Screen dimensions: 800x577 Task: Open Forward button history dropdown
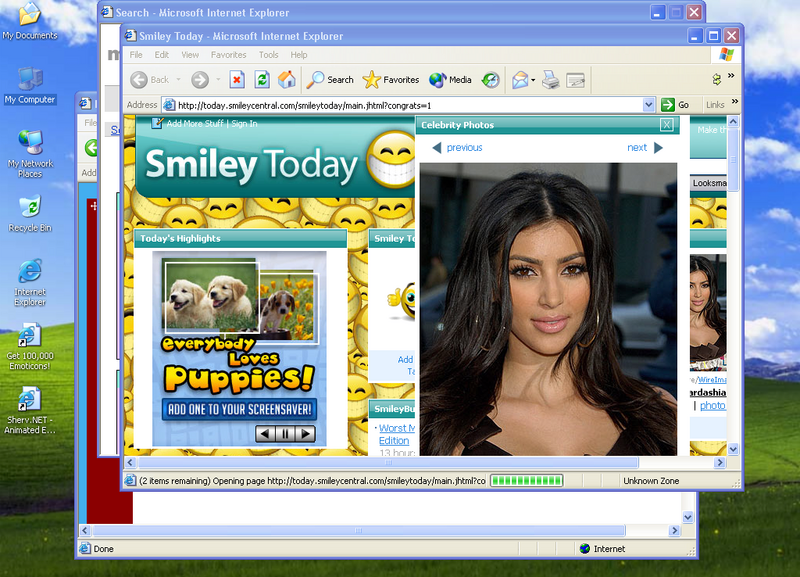pyautogui.click(x=218, y=80)
